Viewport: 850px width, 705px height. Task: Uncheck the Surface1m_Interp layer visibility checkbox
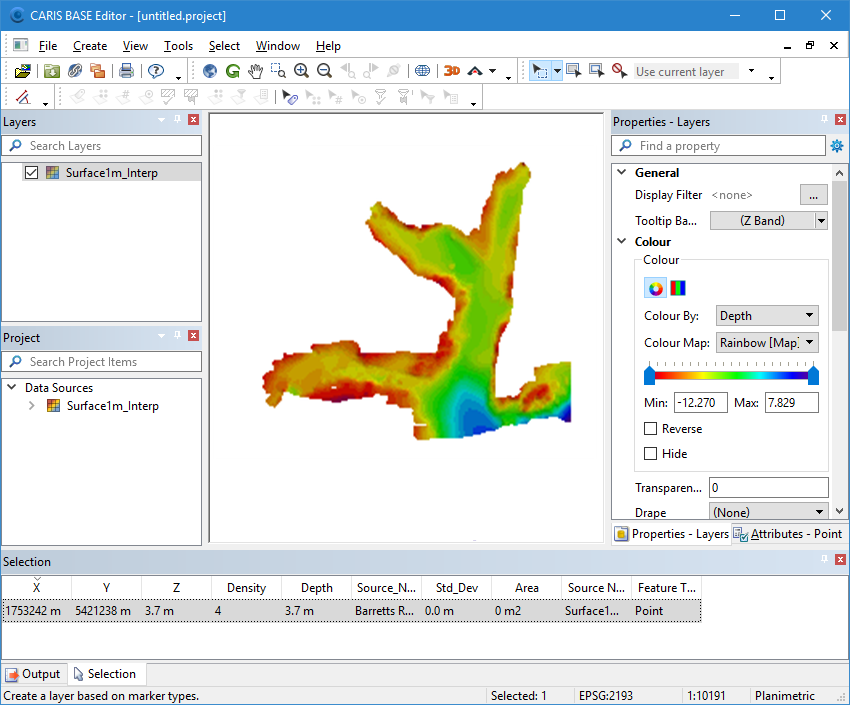click(x=31, y=173)
